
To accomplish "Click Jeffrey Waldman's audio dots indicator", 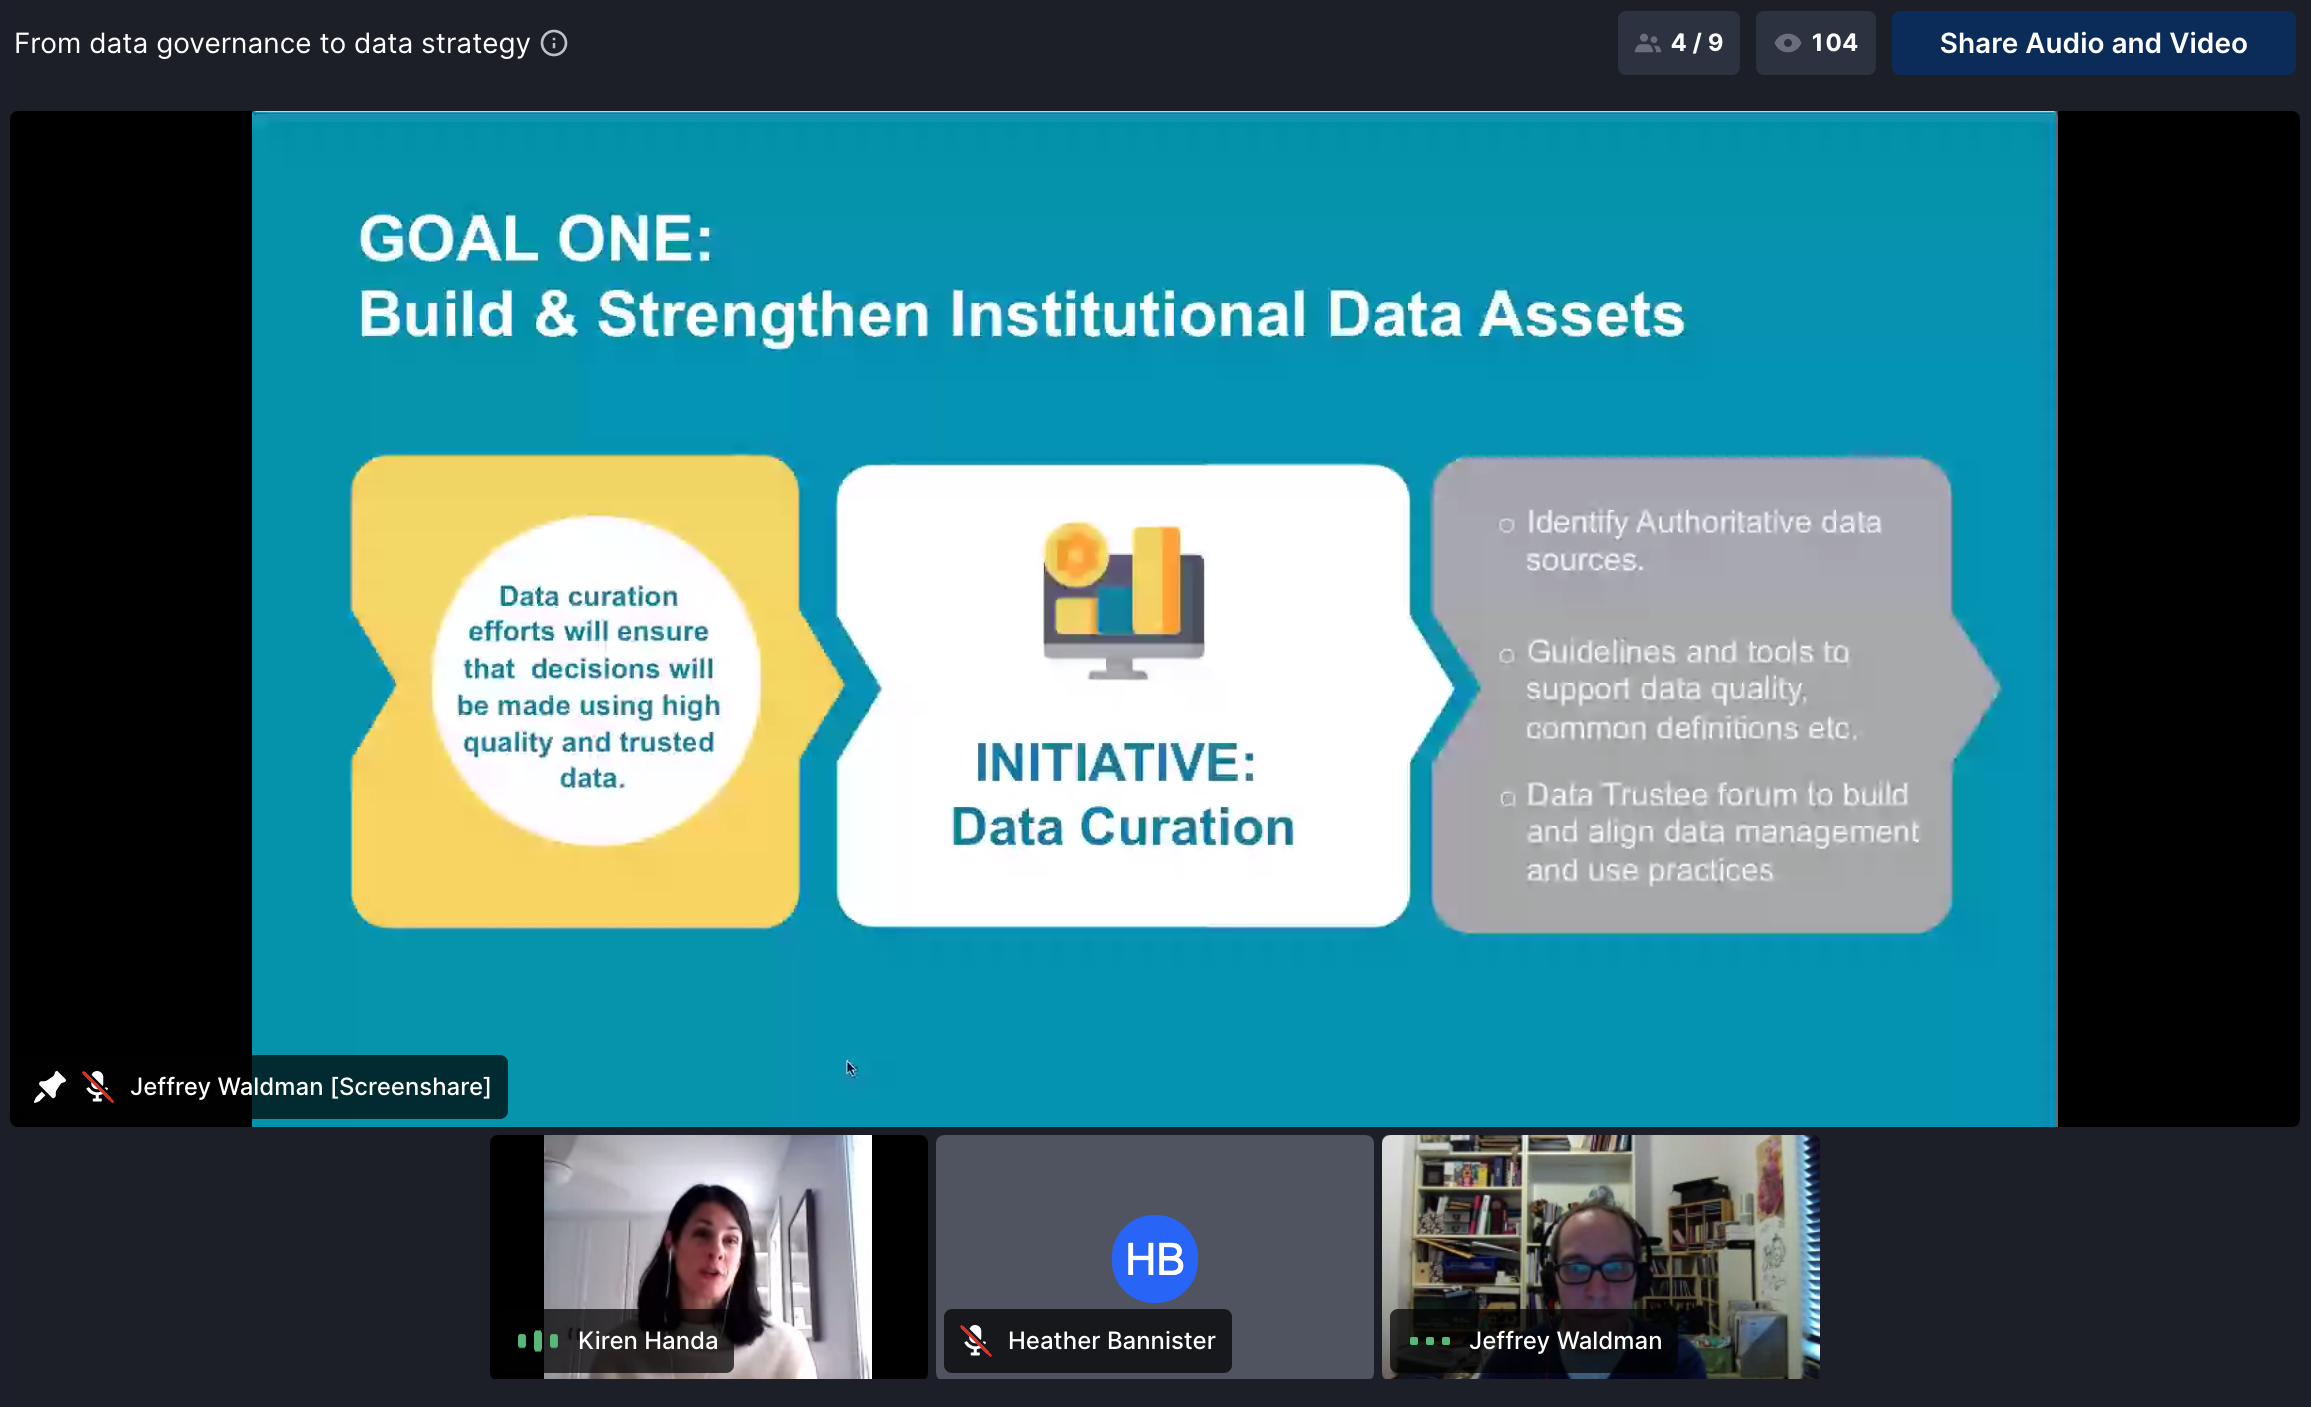I will (x=1429, y=1341).
